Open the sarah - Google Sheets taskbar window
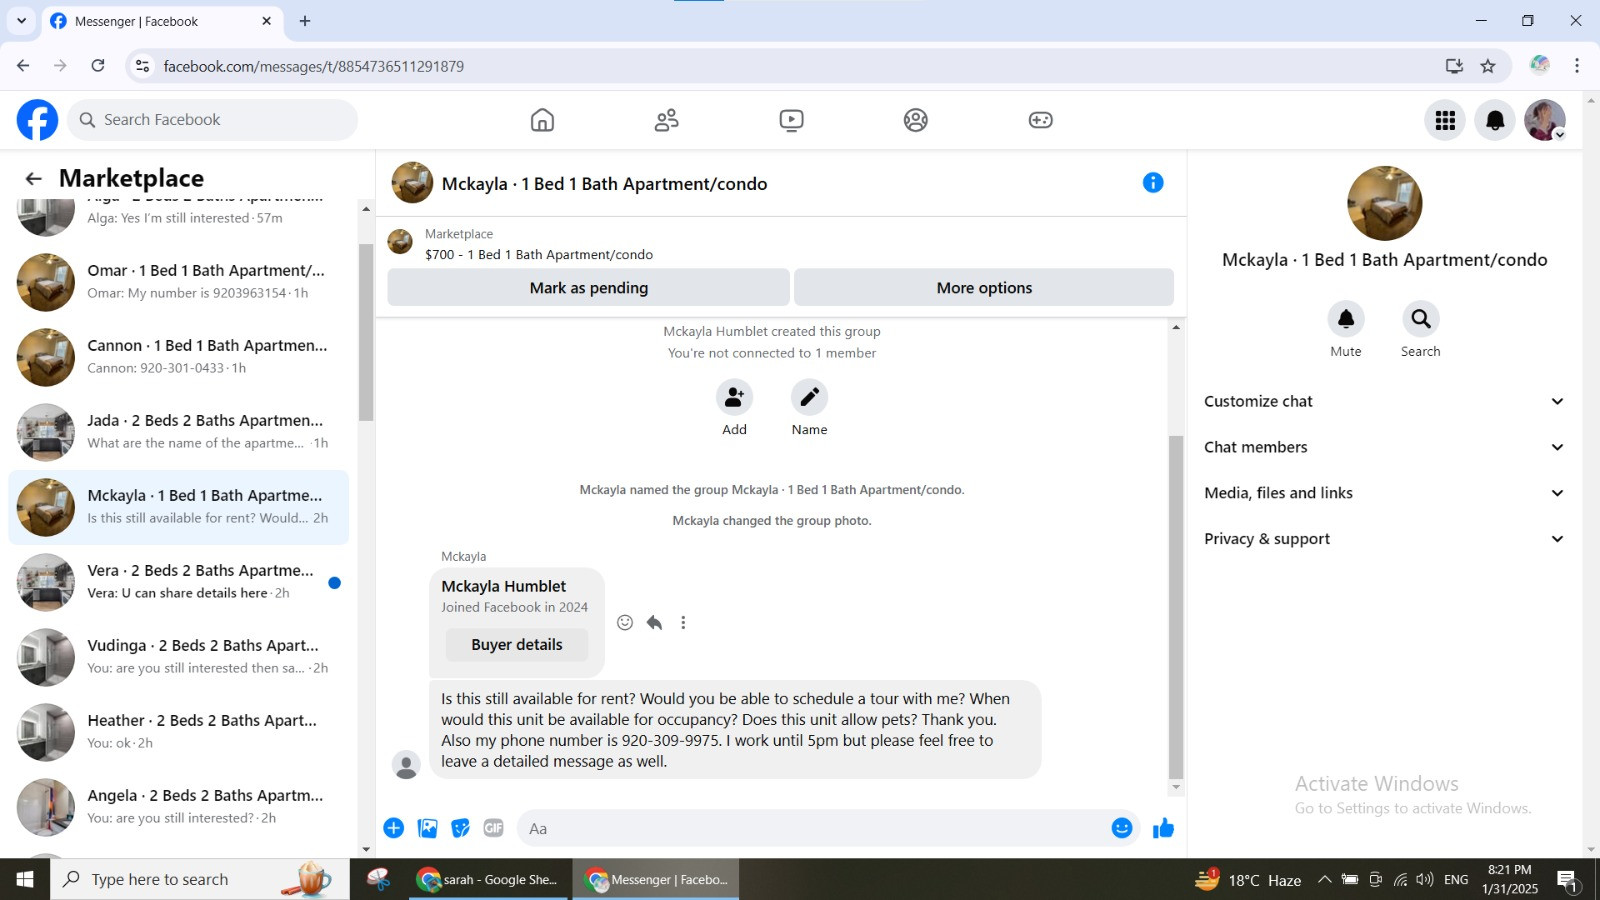This screenshot has width=1600, height=900. tap(490, 880)
